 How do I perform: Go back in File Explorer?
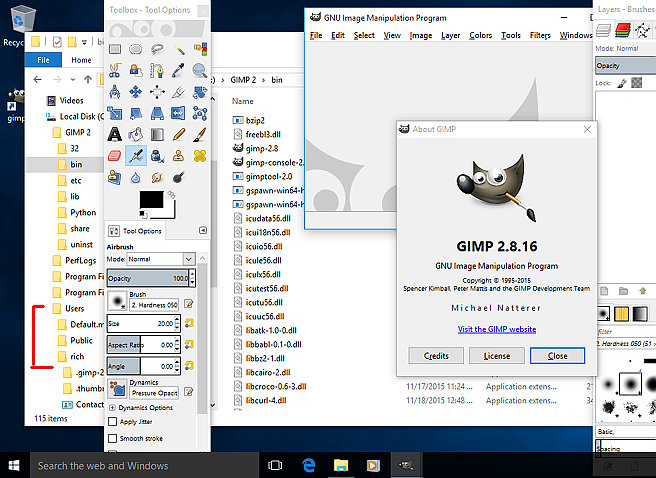38,79
